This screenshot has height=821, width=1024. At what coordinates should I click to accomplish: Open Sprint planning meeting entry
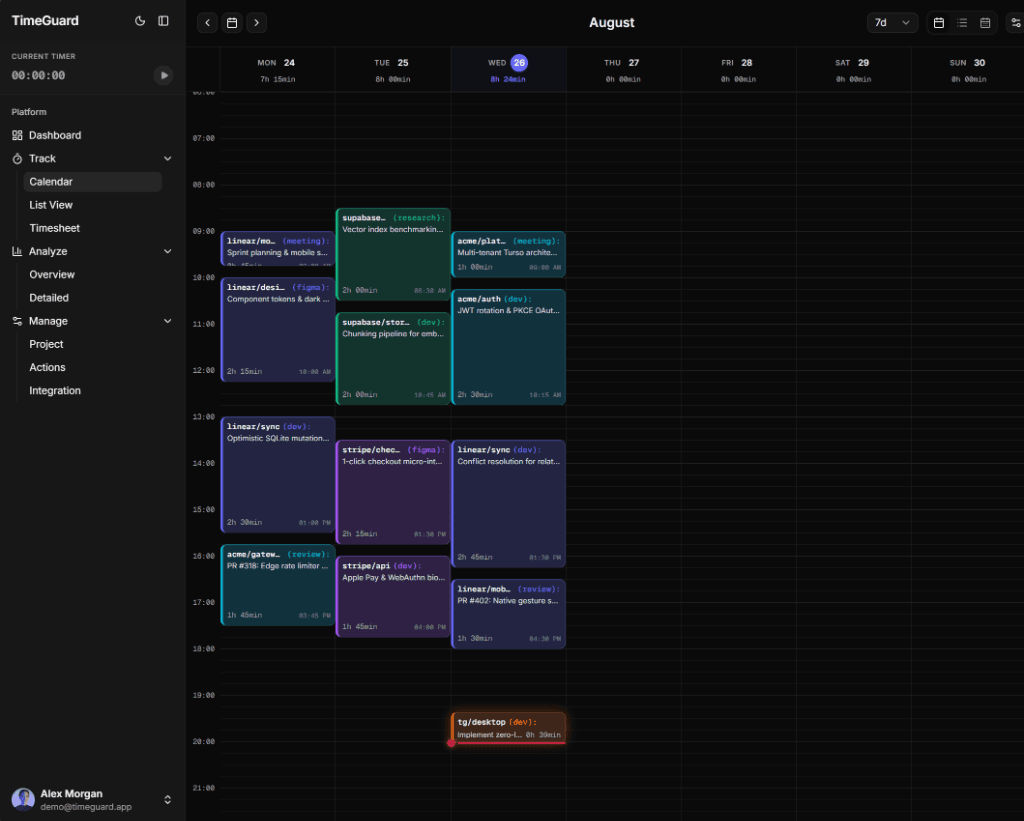point(278,248)
